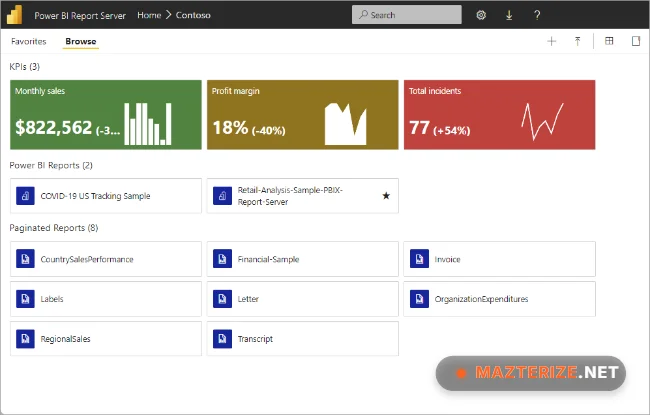Open the Transcript paginated report

[x=303, y=339]
